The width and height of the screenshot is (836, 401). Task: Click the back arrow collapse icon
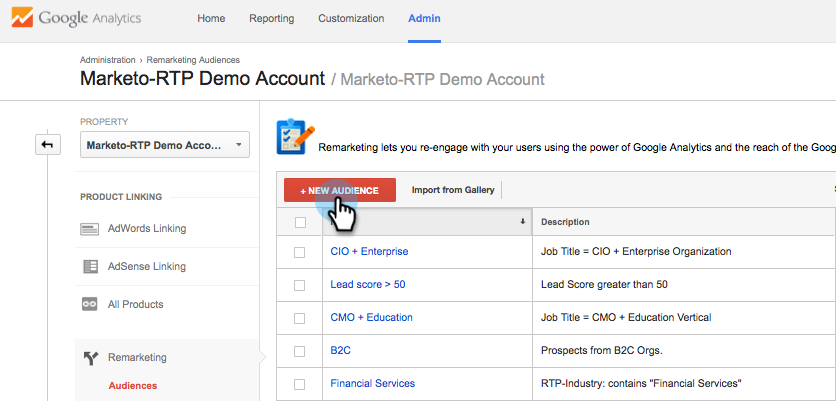click(x=47, y=146)
